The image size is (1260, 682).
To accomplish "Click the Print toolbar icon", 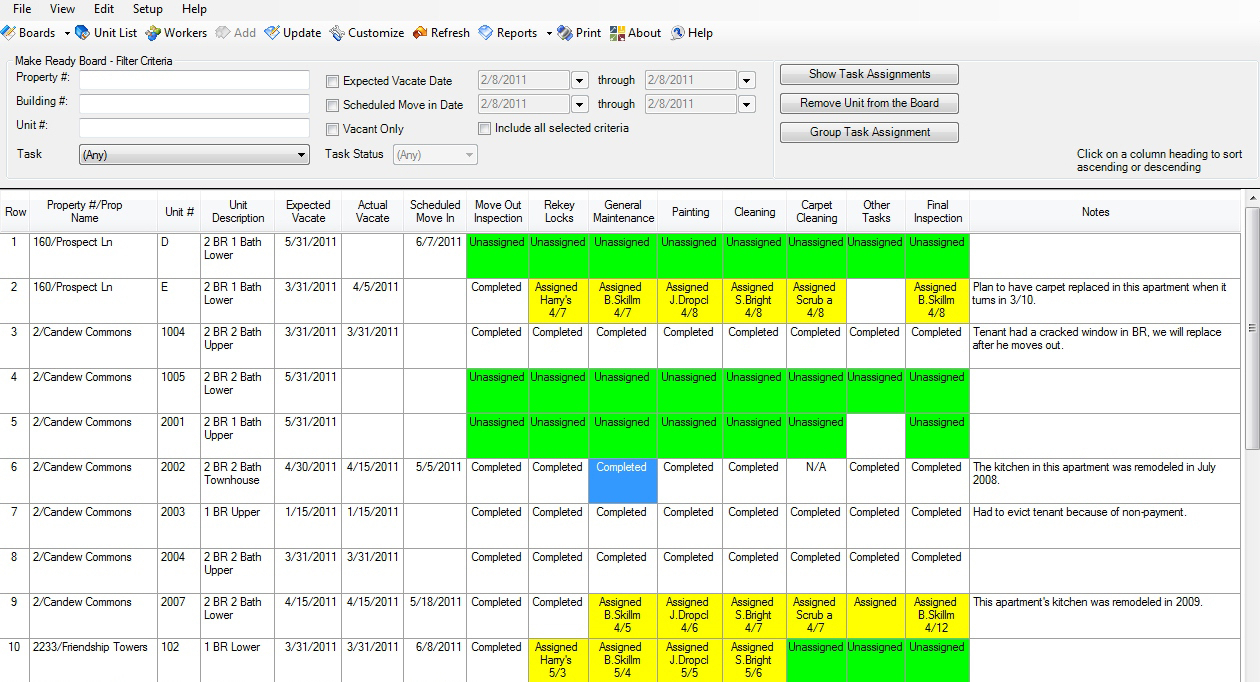I will 565,33.
